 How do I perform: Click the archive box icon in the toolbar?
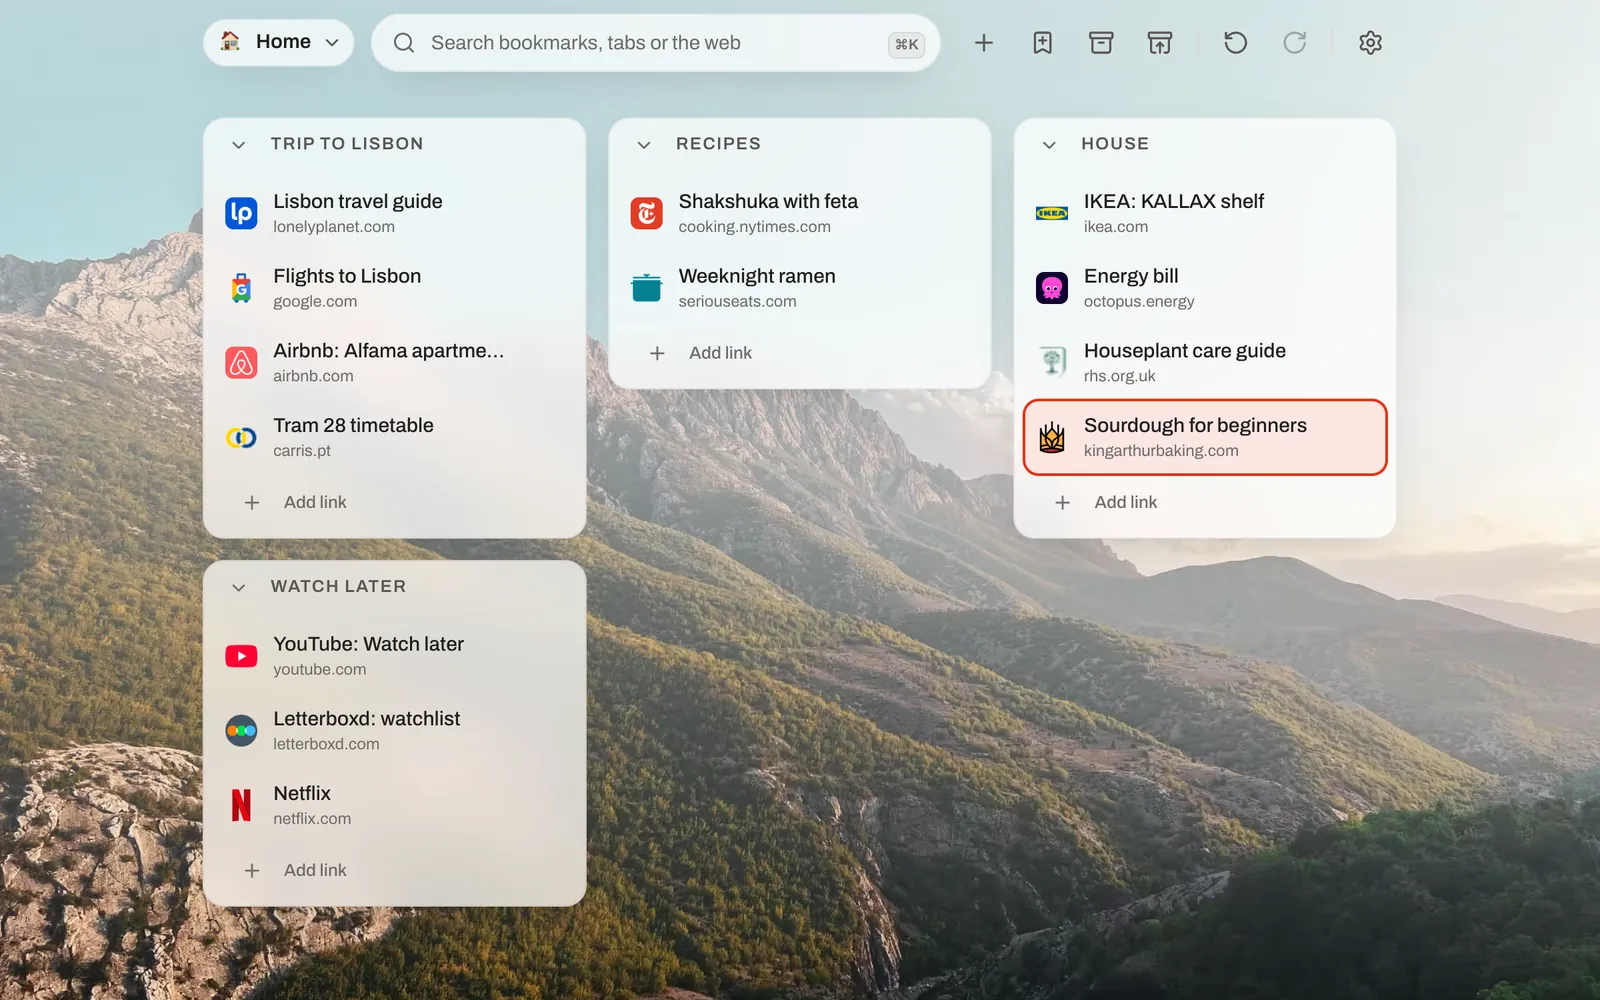(1101, 43)
